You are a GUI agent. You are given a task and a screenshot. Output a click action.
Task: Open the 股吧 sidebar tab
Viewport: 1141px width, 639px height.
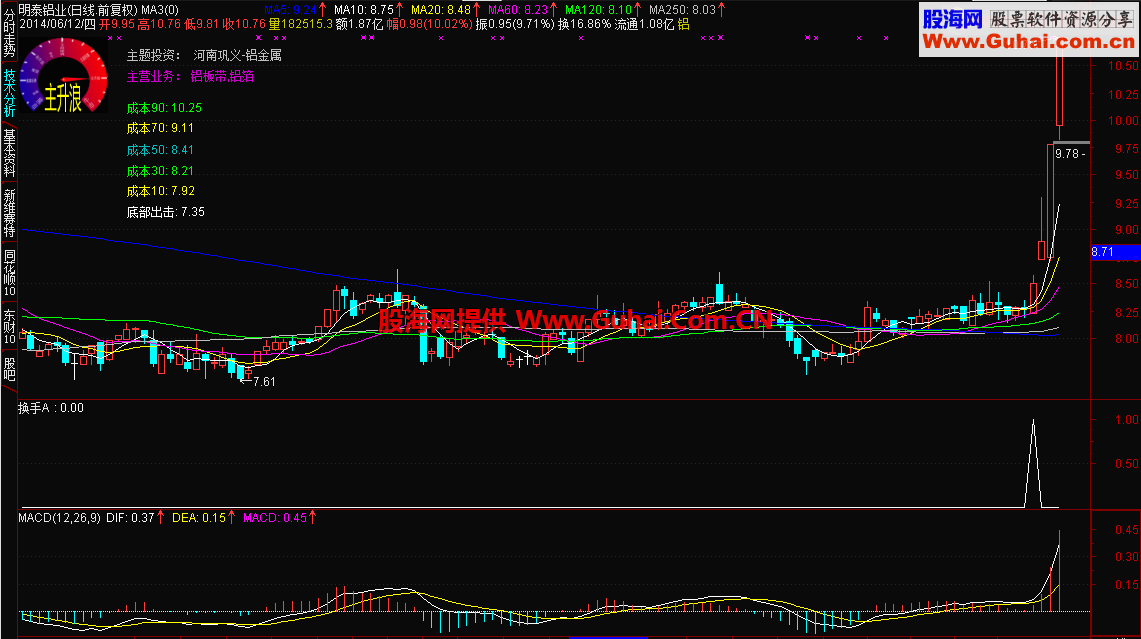(9, 369)
